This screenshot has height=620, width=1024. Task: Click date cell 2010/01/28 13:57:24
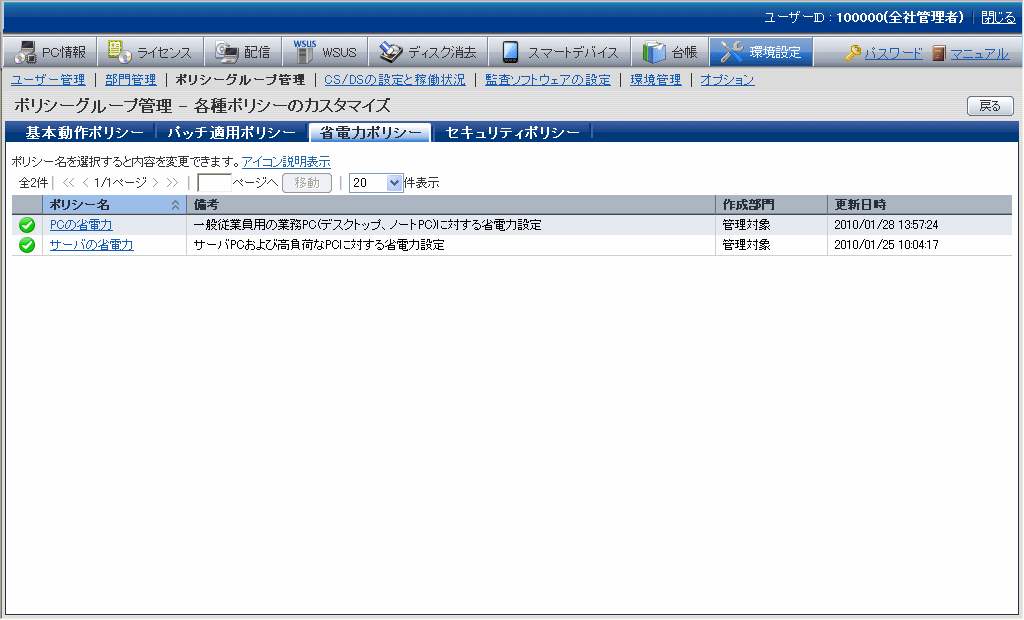pyautogui.click(x=886, y=225)
